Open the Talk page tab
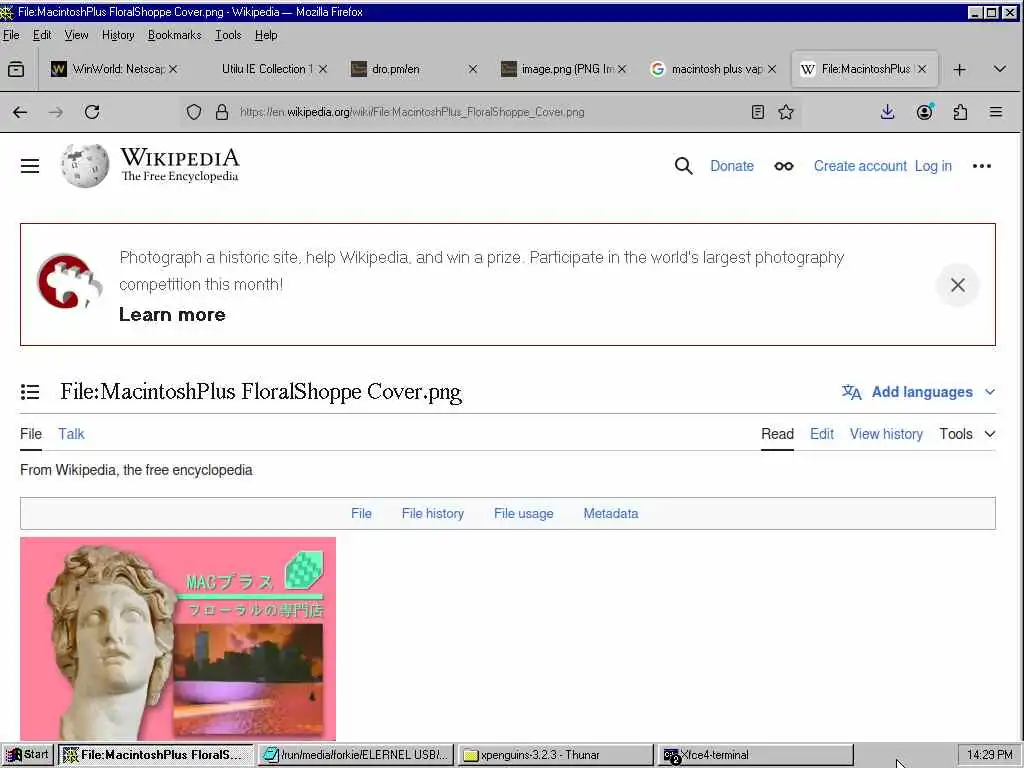The image size is (1024, 768). tap(71, 434)
